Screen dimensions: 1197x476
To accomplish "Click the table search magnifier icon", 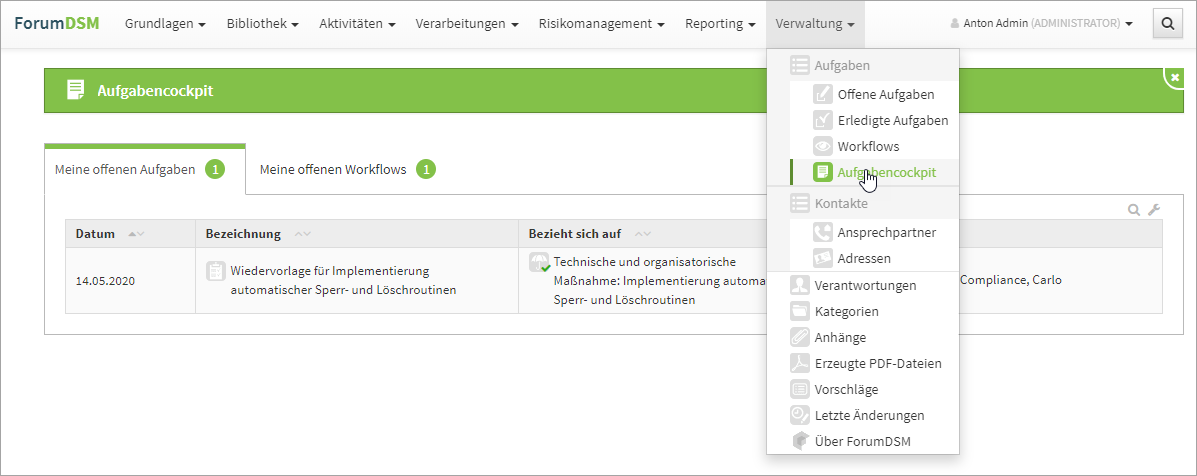I will 1134,210.
